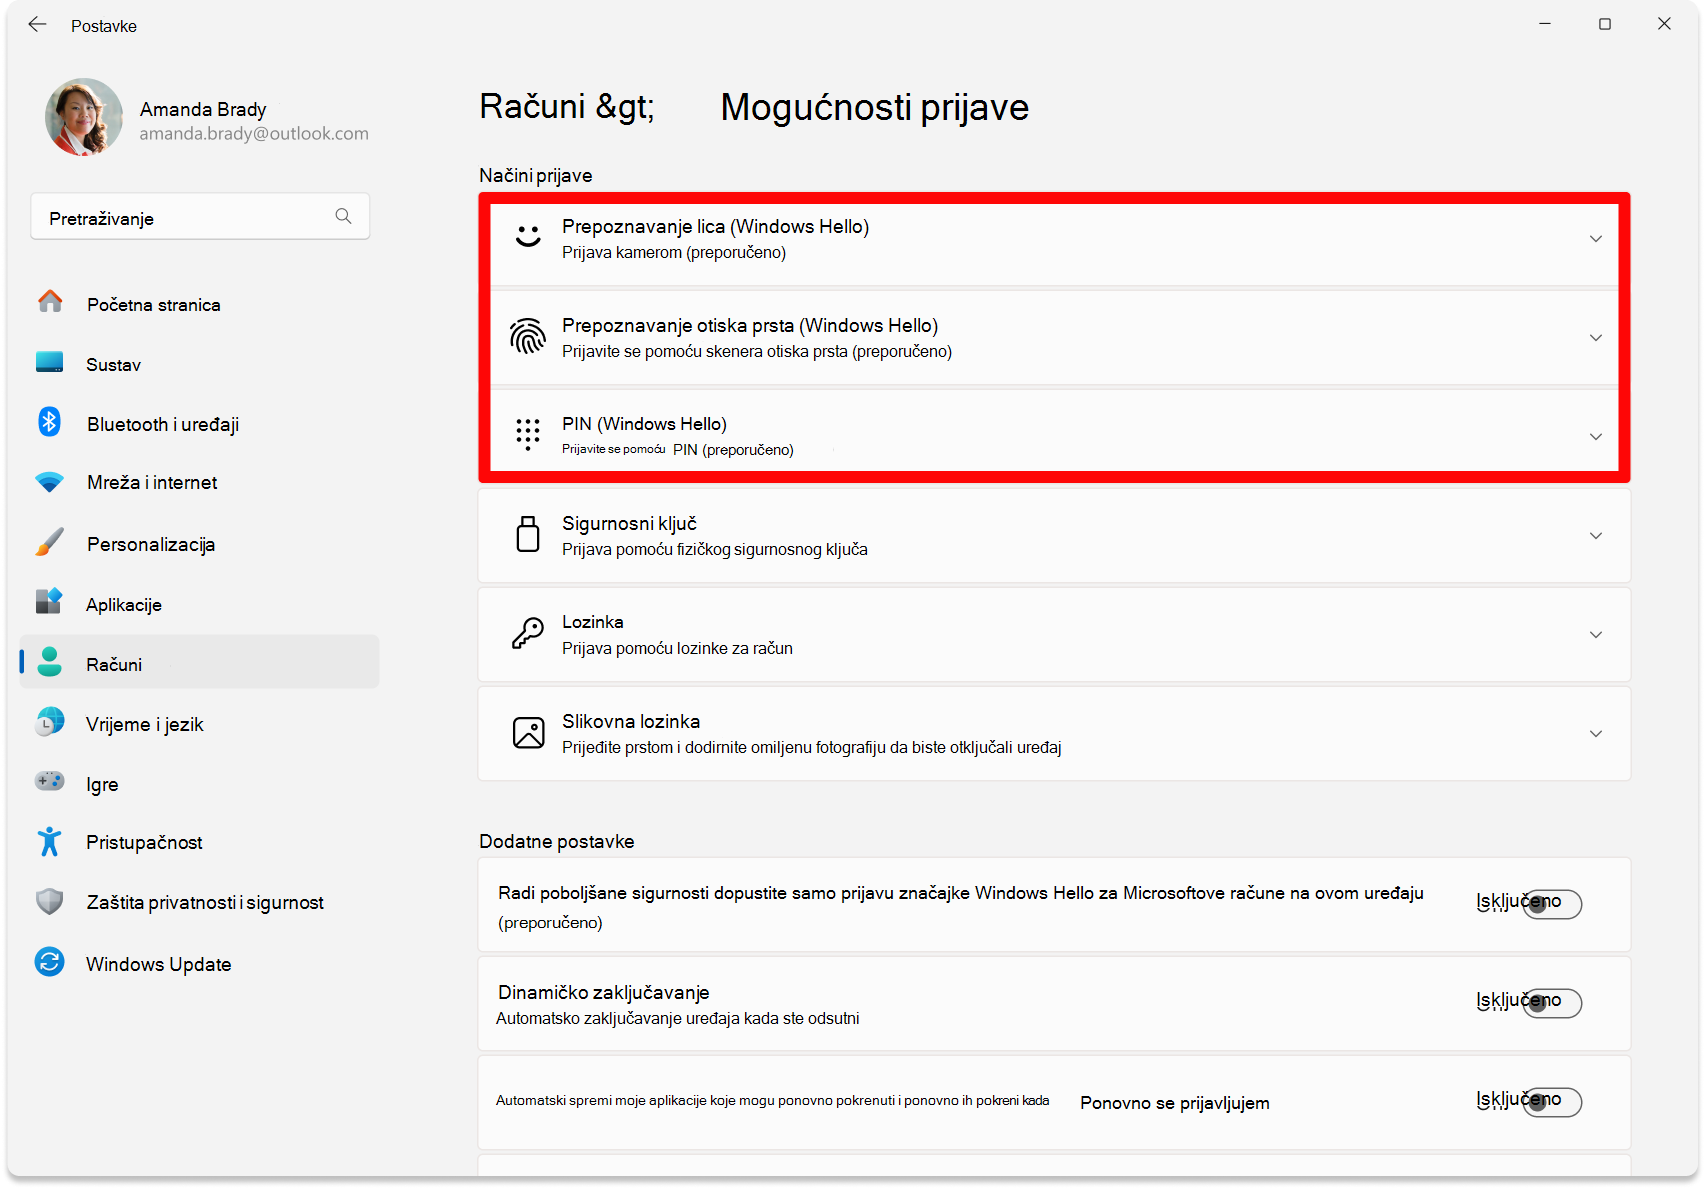Click Ponovno se prijavljujem text
The width and height of the screenshot is (1704, 1188).
tap(1175, 1103)
